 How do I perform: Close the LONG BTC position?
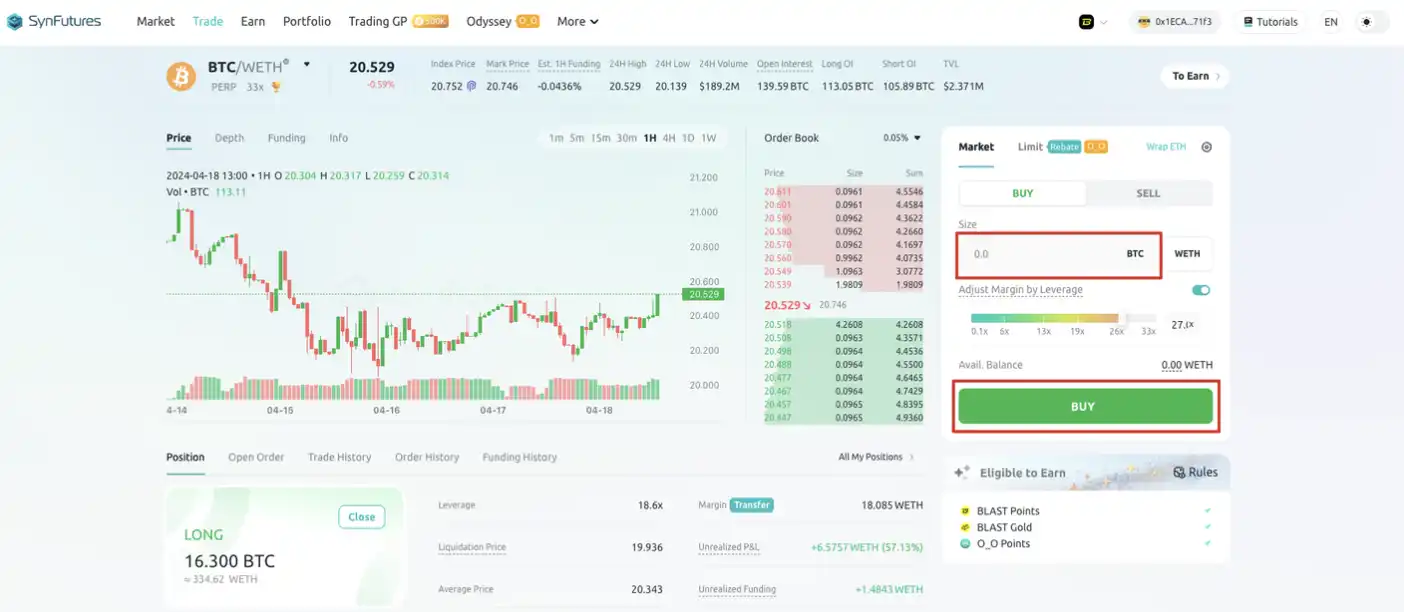click(361, 517)
